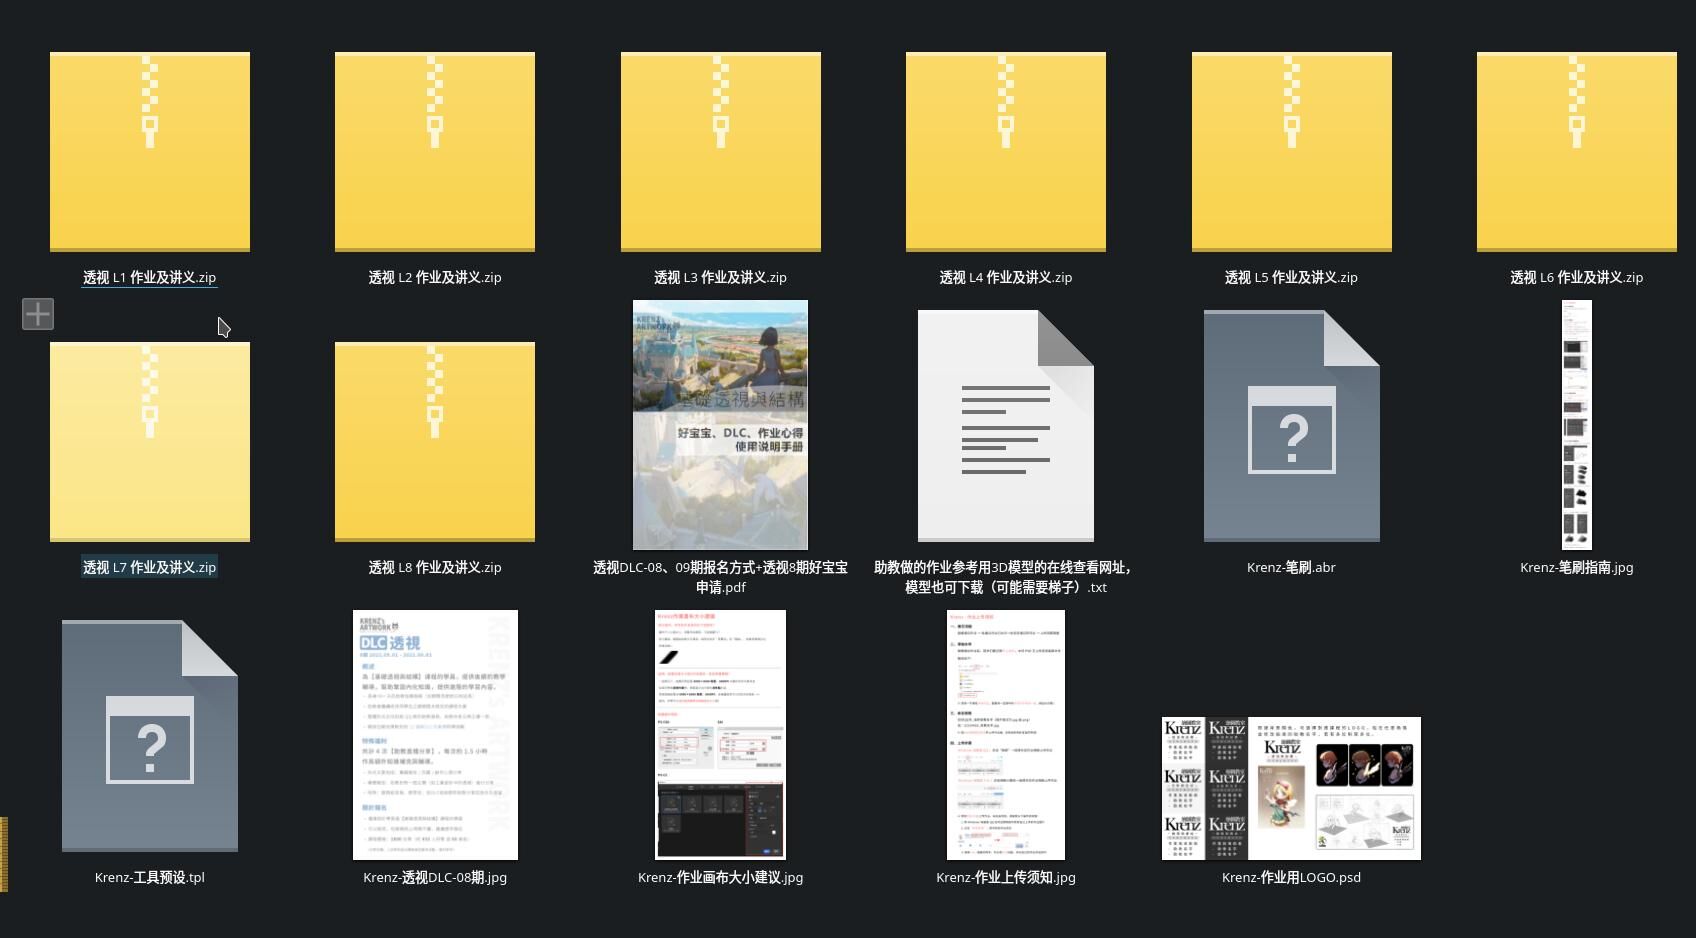Select the Krenz-透视DLC-08期.jpg thumbnail

435,735
